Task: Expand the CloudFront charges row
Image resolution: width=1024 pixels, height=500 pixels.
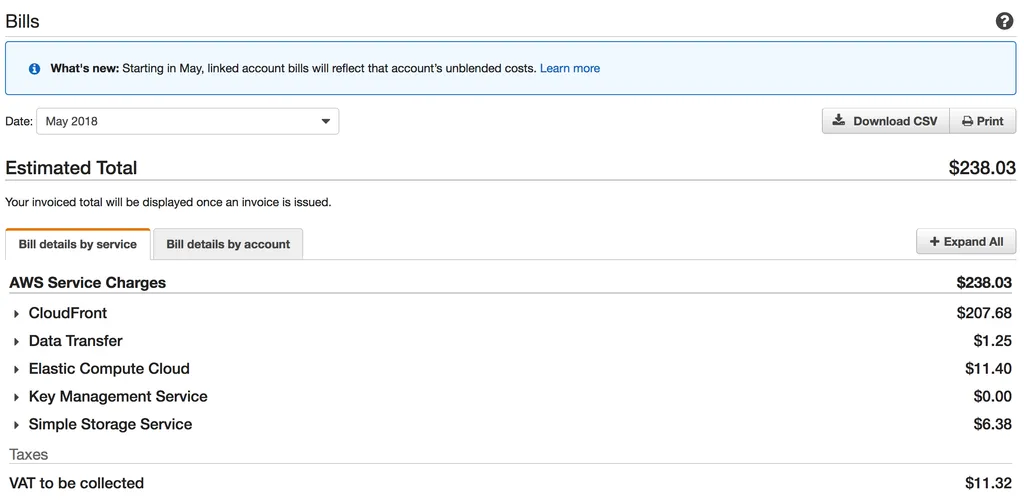Action: [16, 314]
